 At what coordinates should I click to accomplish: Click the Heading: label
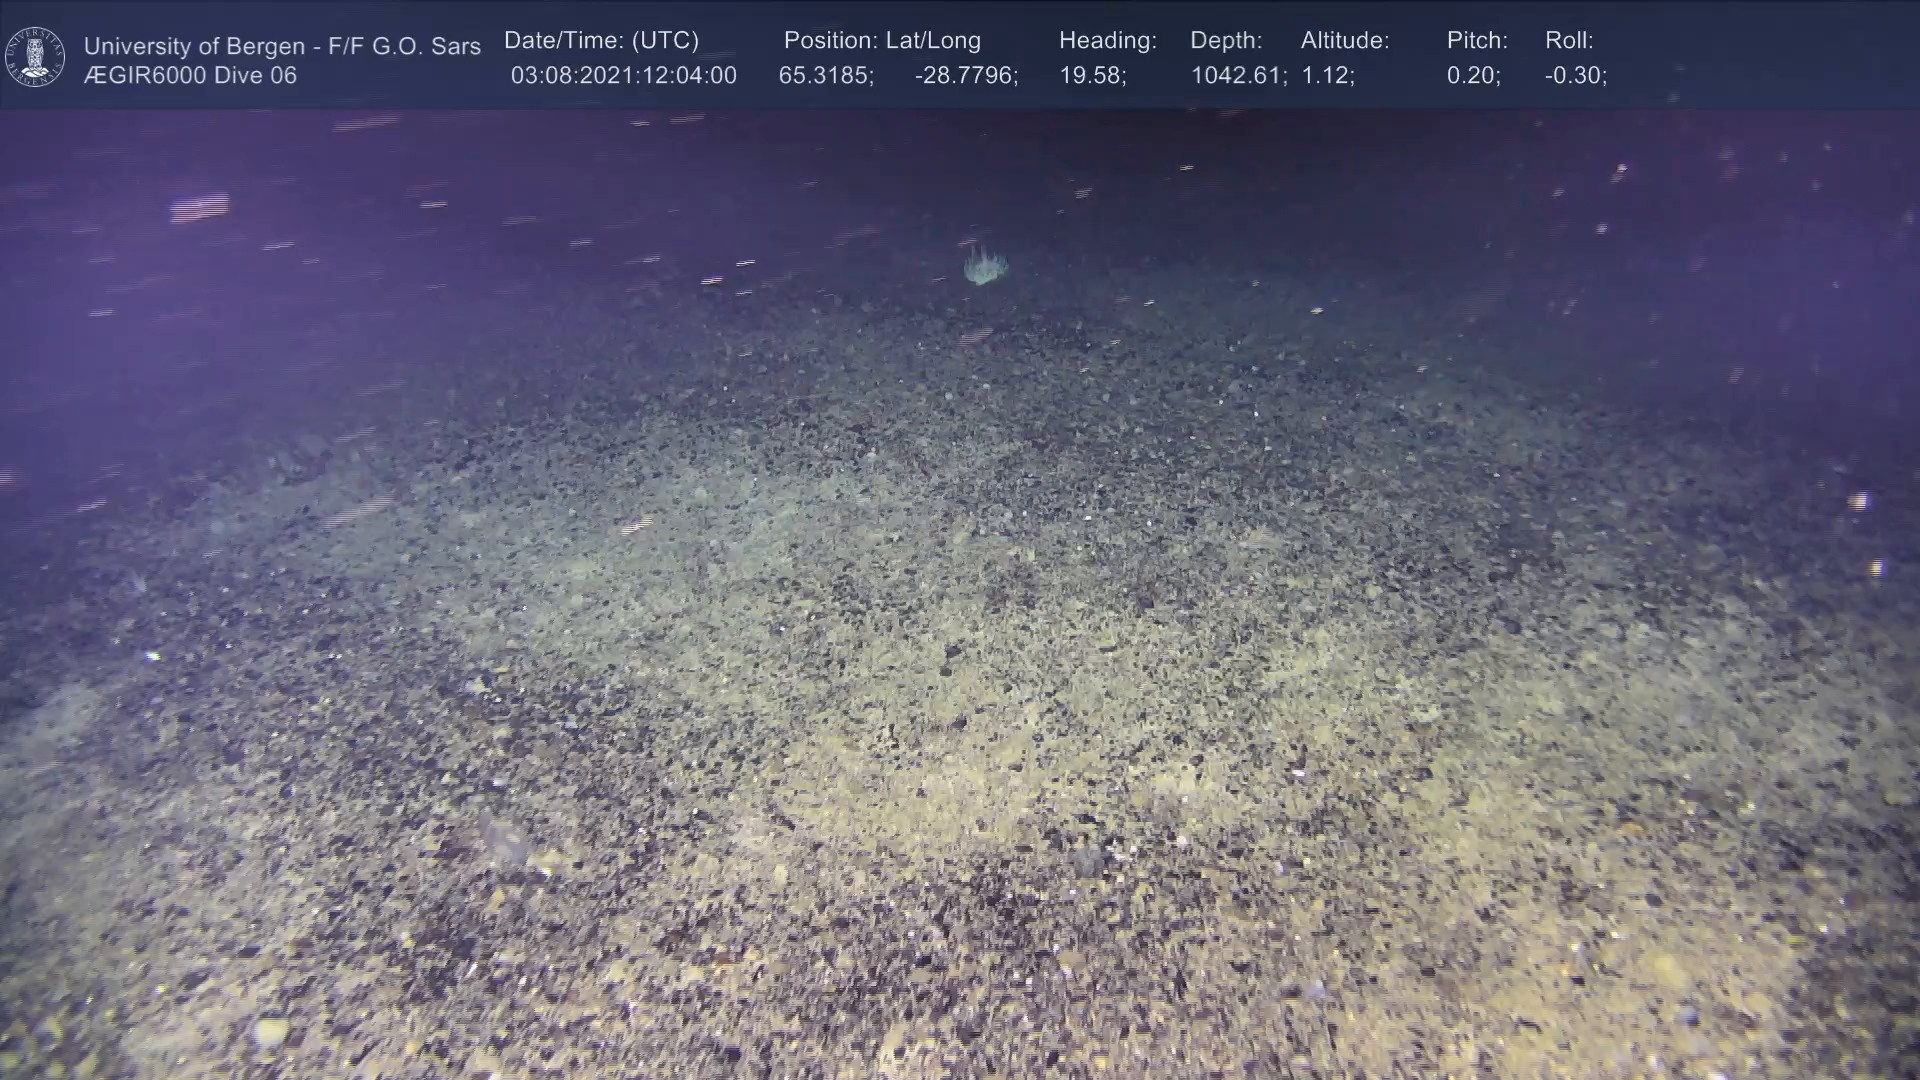pos(1107,41)
